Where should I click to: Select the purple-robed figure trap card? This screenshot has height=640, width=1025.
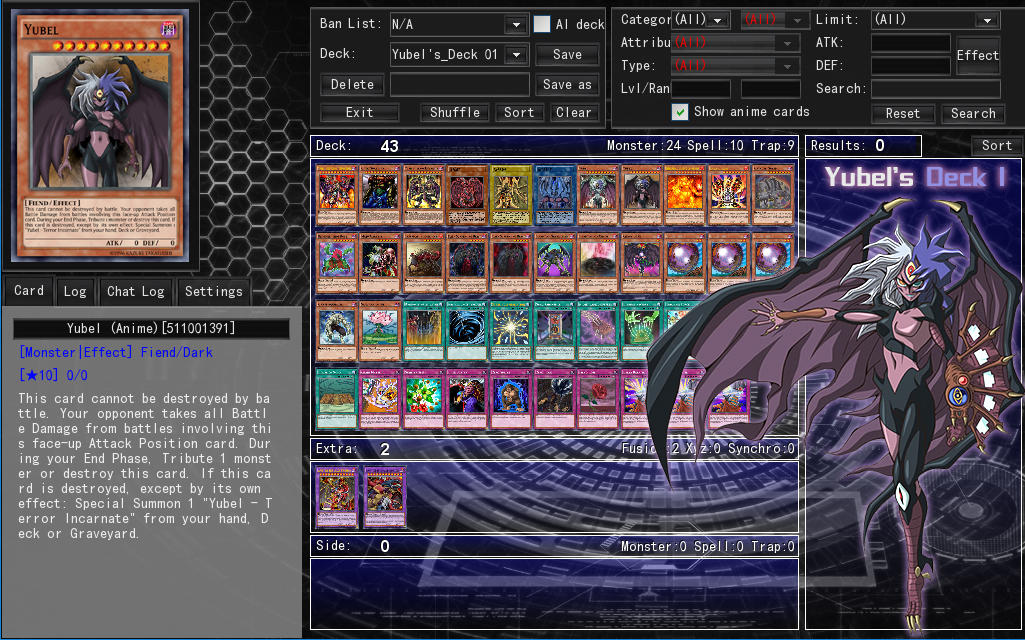467,399
